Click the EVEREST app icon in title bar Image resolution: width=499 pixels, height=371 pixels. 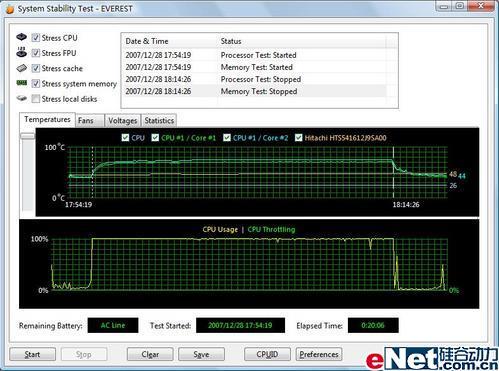[10, 9]
